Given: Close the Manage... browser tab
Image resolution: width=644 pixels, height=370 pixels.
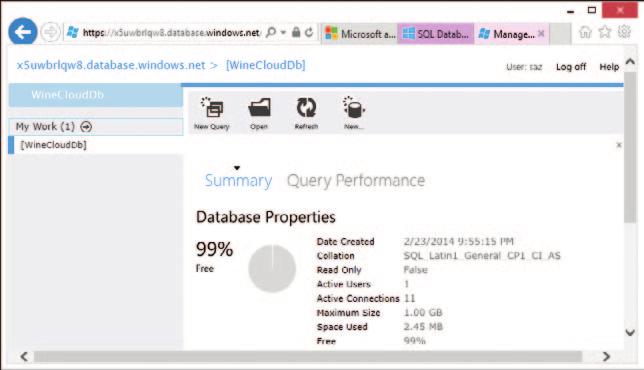Looking at the screenshot, I should [541, 34].
